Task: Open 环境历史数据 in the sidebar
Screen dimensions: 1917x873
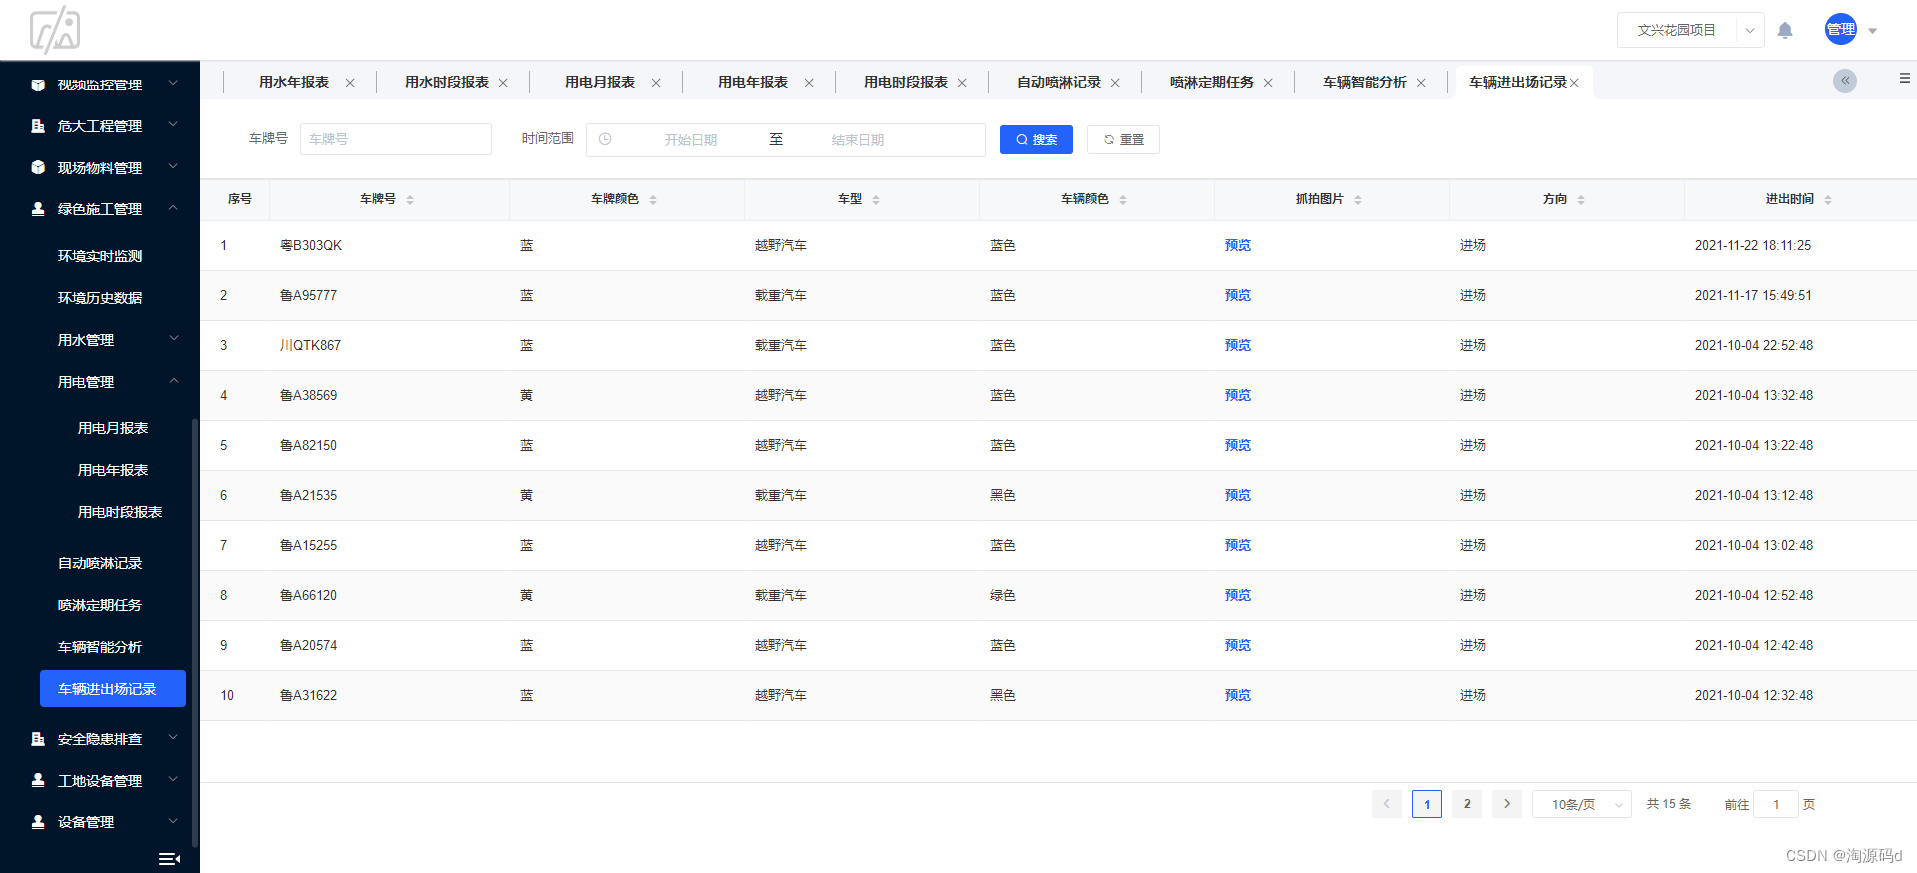Action: coord(100,298)
